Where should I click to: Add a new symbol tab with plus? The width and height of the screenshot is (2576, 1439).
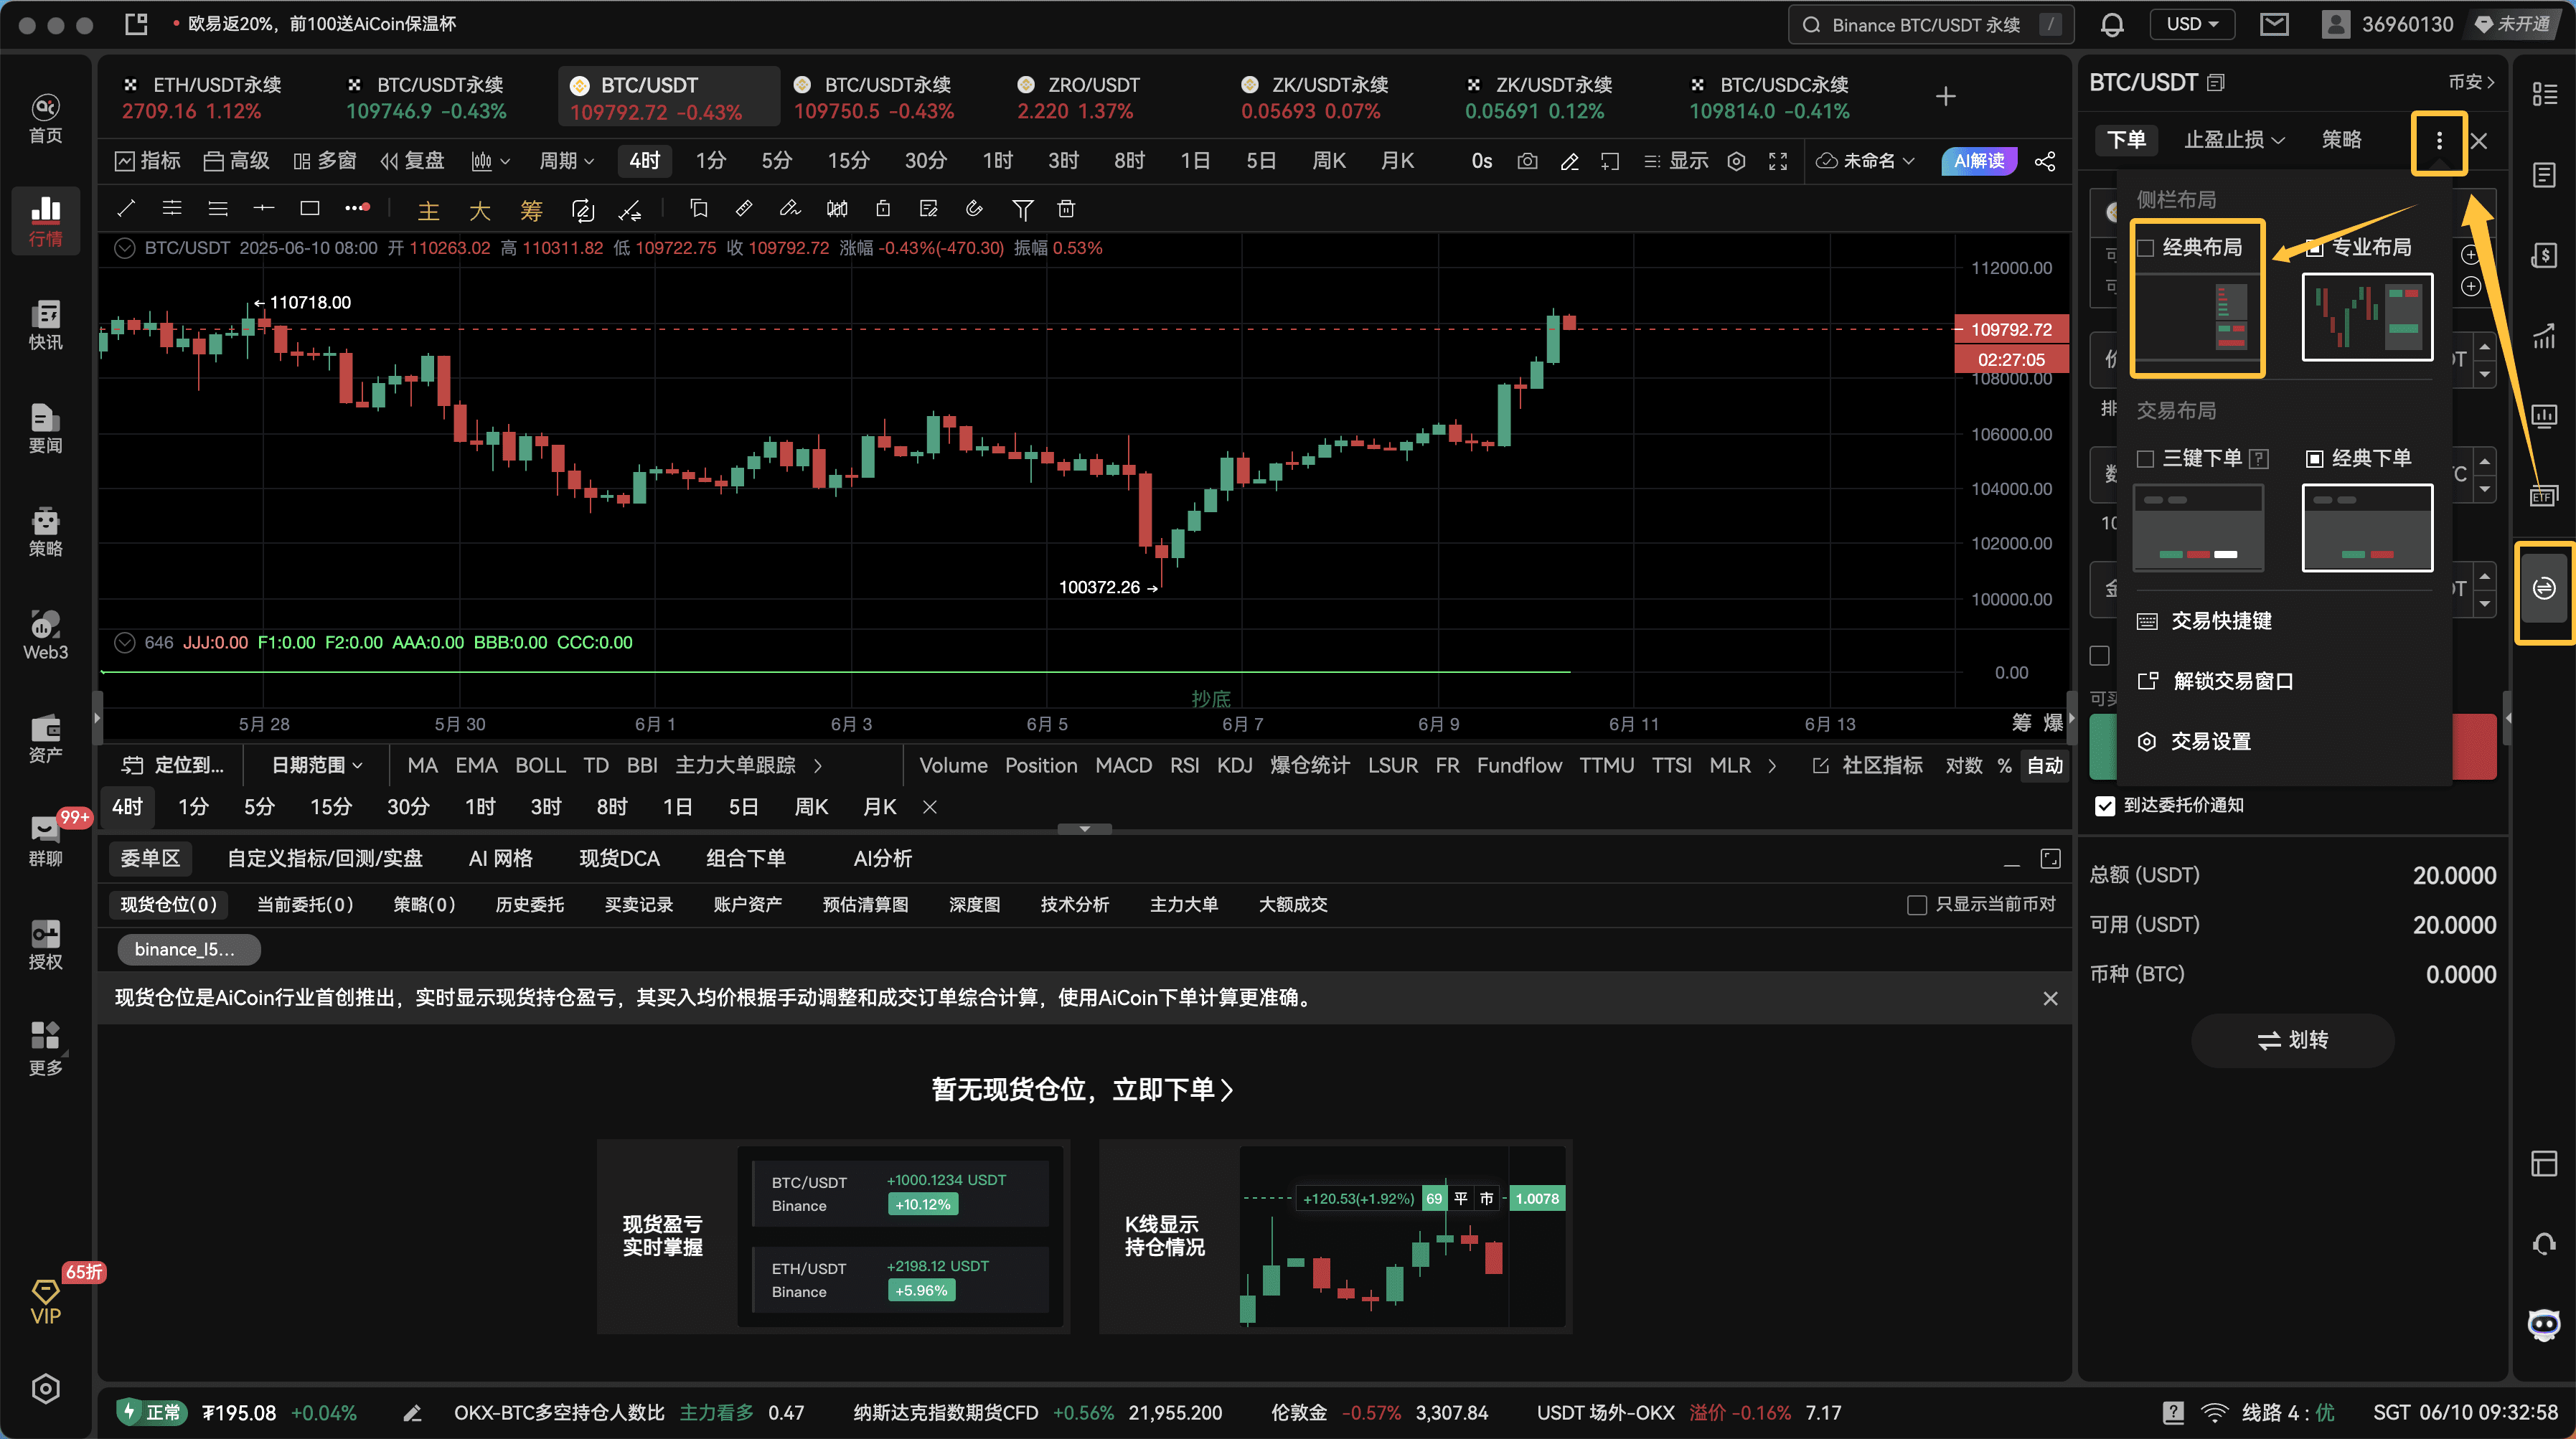pyautogui.click(x=1945, y=97)
